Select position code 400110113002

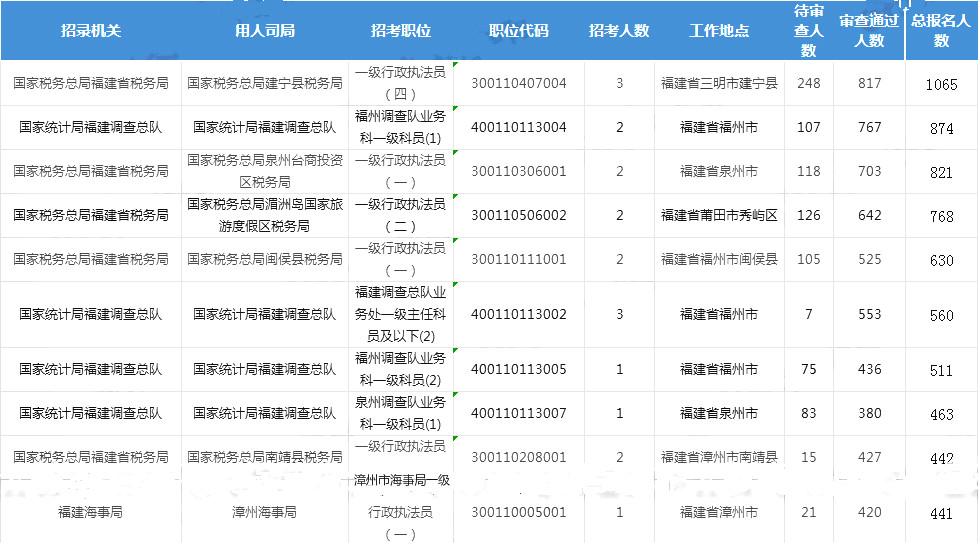point(519,314)
